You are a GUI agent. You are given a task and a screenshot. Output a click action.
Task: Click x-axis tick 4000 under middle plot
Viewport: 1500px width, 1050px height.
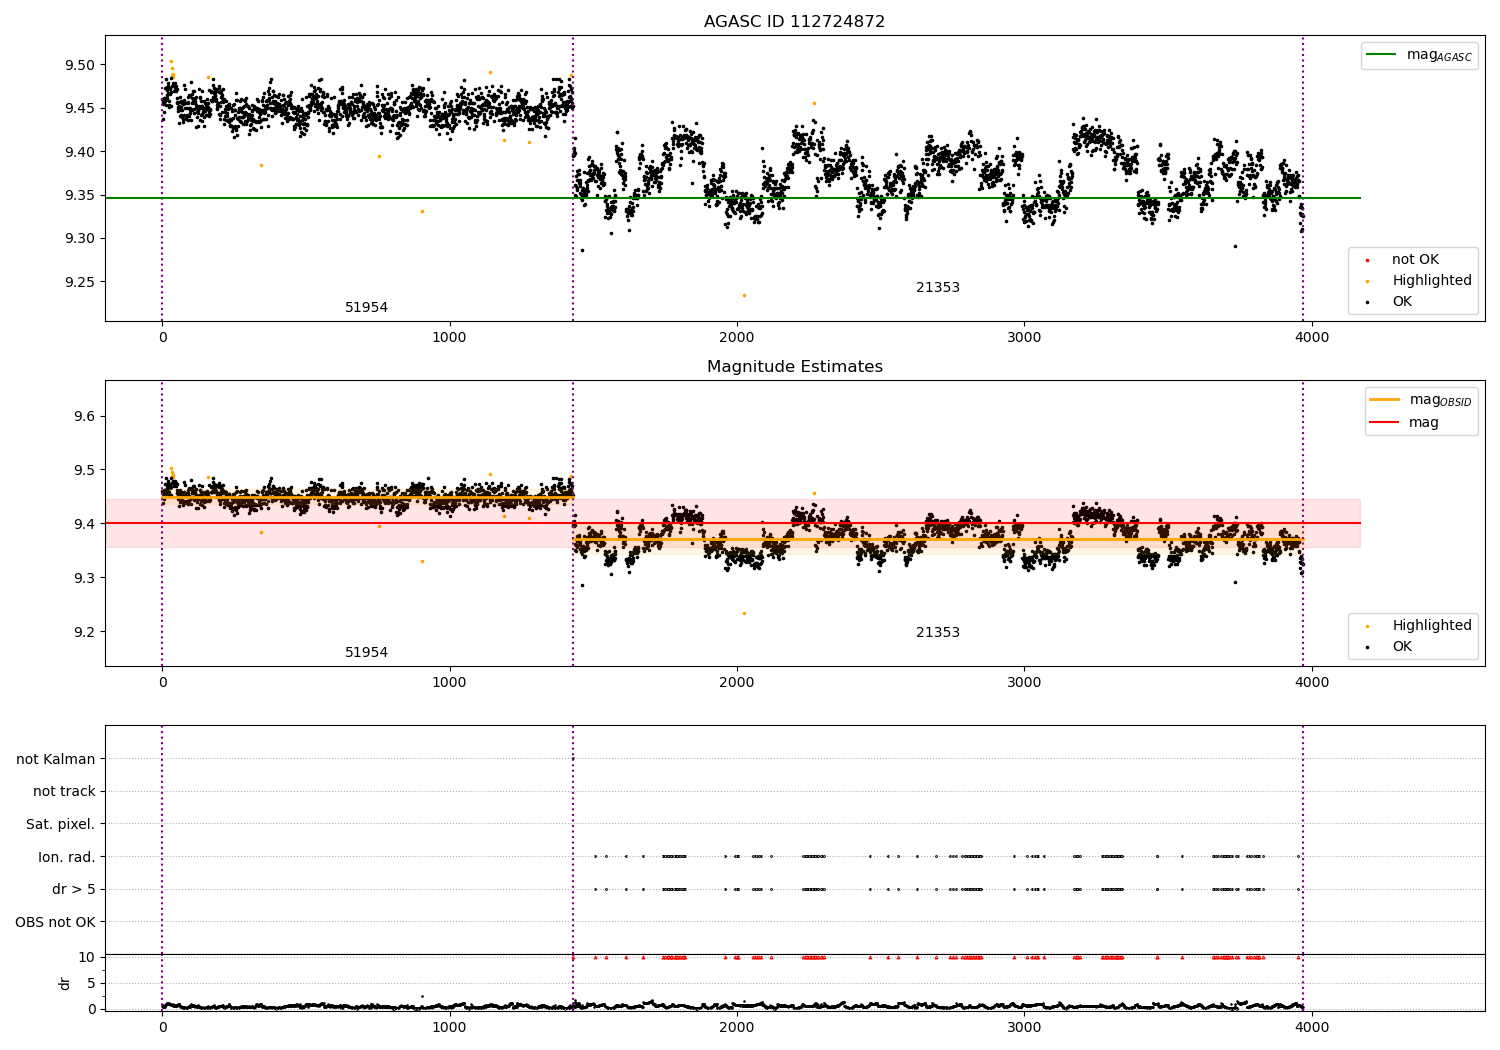(x=1312, y=683)
